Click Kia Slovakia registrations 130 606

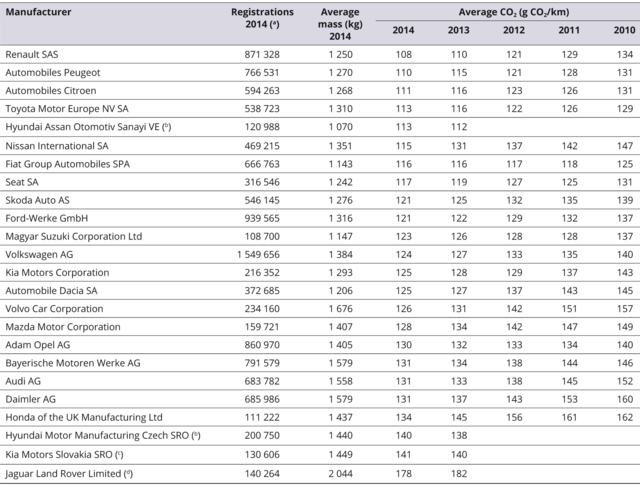262,455
